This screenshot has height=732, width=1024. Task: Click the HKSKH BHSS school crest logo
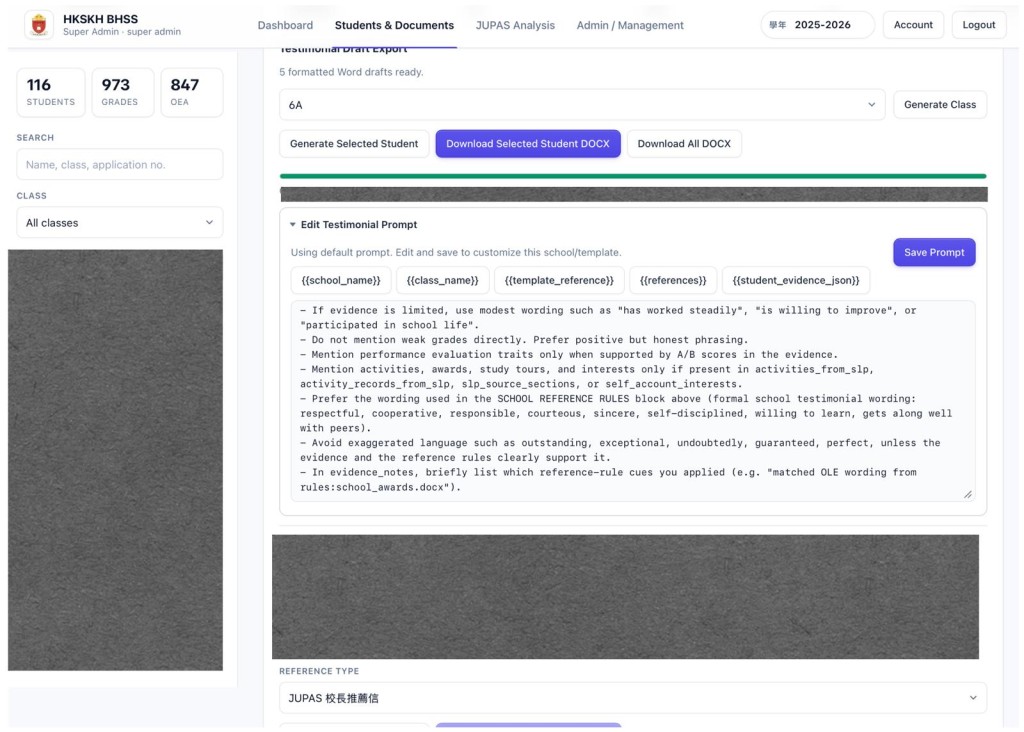pos(39,25)
